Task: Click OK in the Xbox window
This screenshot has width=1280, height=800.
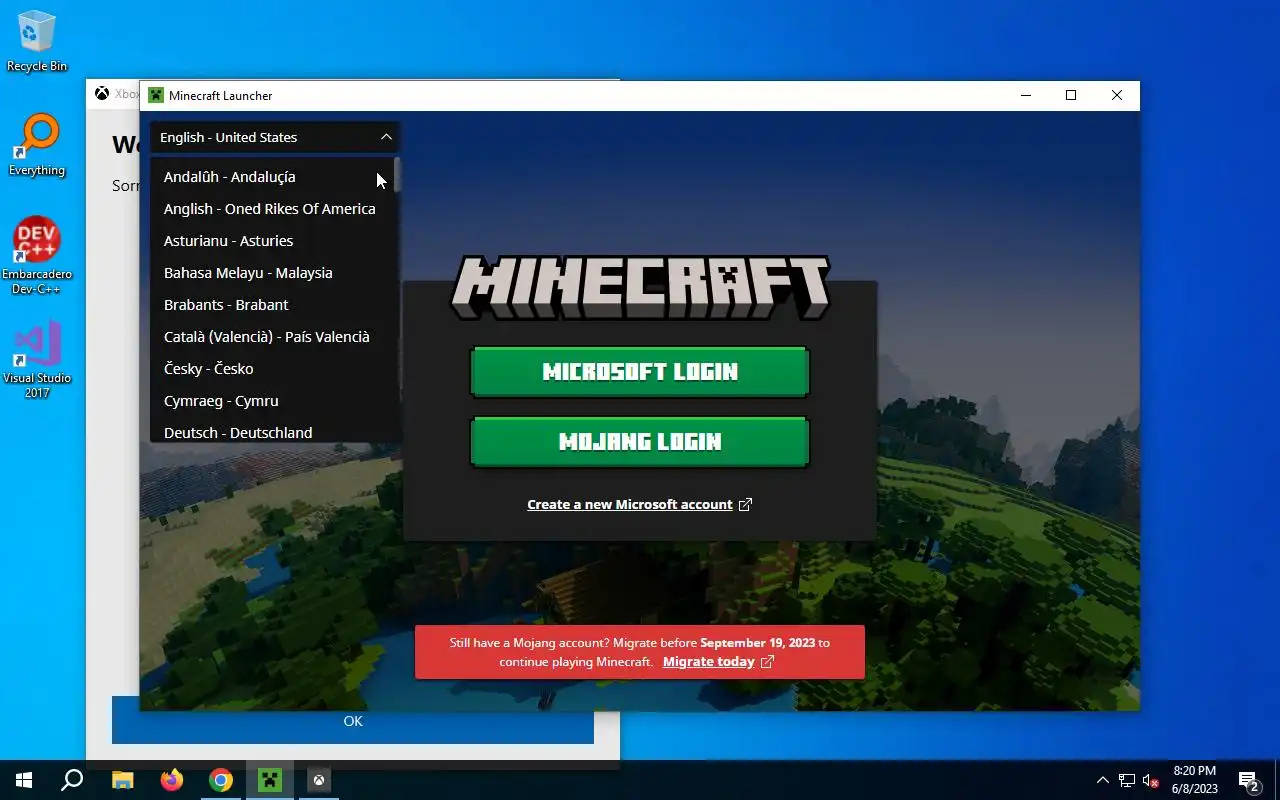Action: click(x=353, y=721)
